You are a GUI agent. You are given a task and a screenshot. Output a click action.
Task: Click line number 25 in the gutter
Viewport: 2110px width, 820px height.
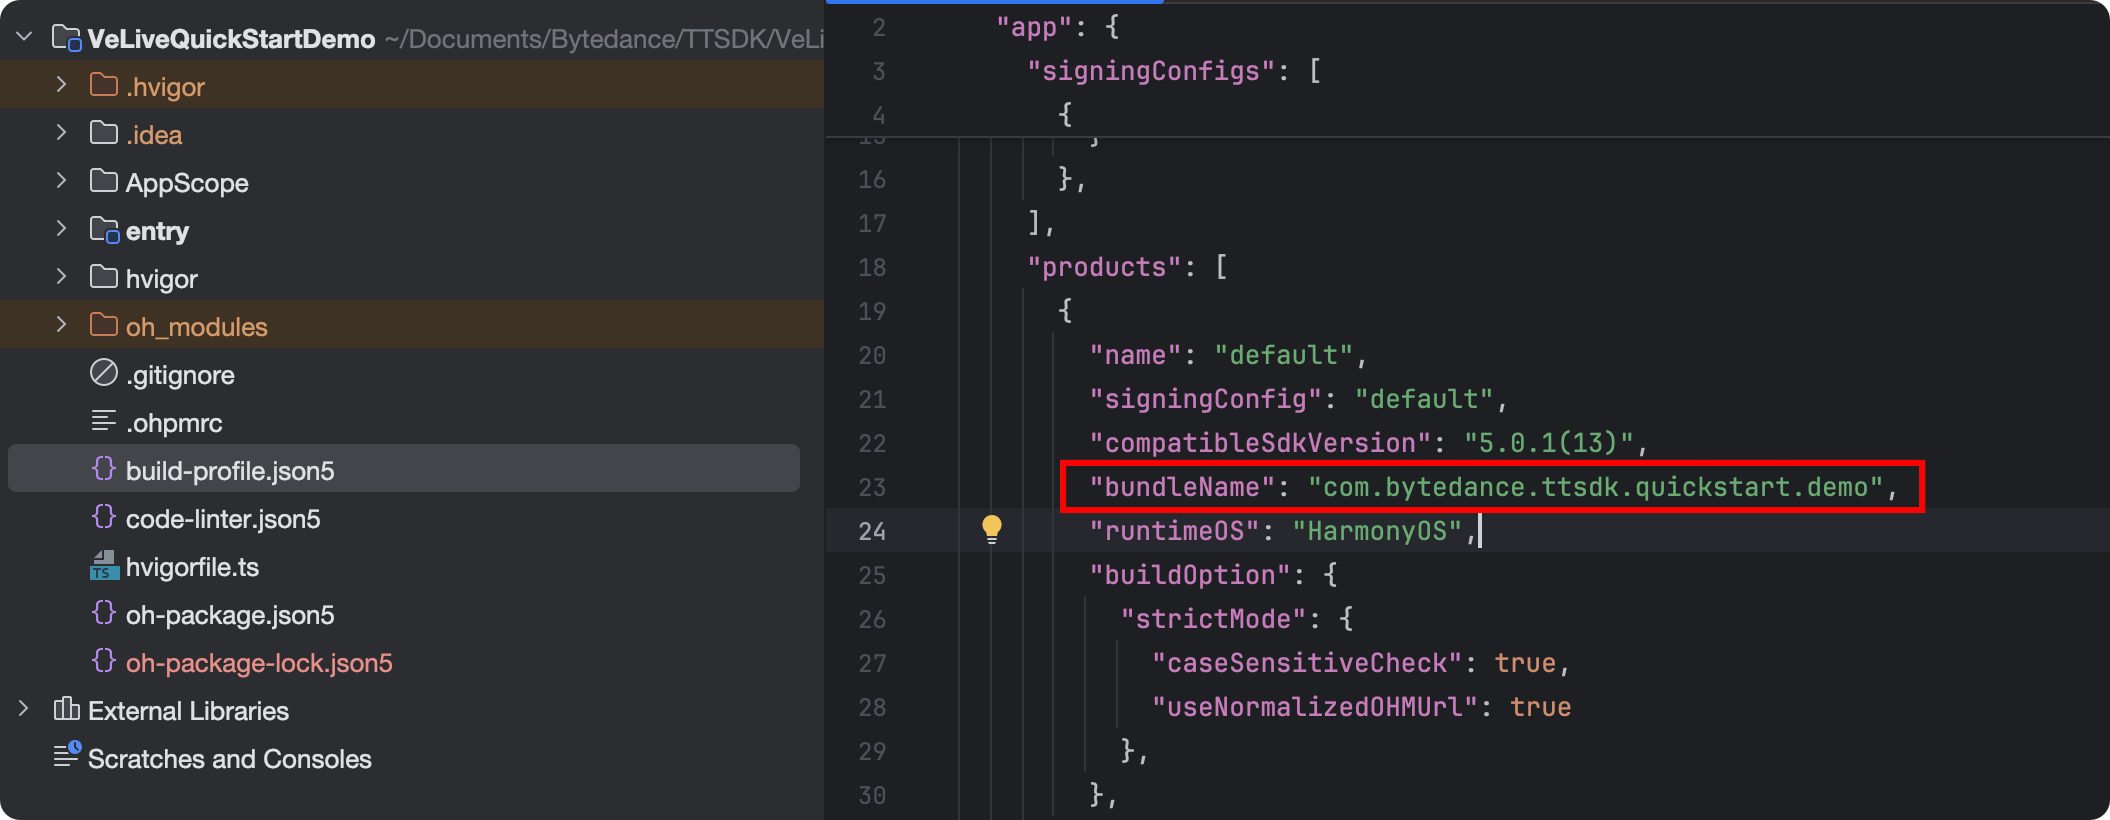[871, 575]
